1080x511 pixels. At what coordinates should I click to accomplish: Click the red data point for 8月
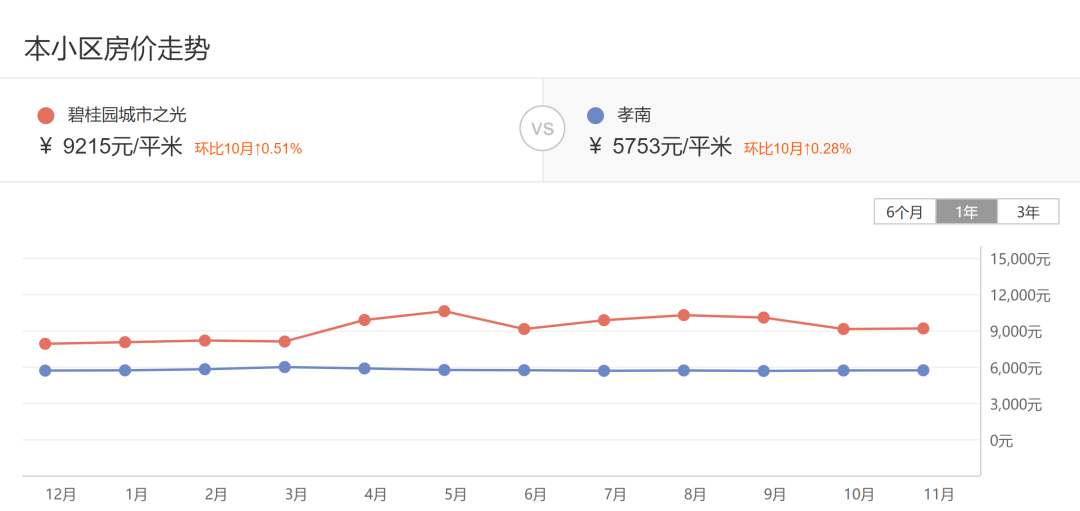click(x=684, y=315)
